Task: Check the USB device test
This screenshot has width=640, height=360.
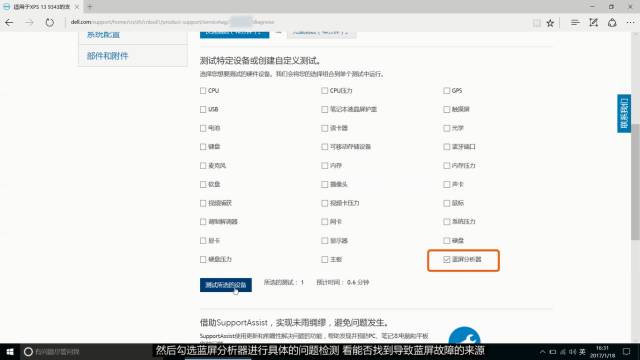Action: (203, 109)
